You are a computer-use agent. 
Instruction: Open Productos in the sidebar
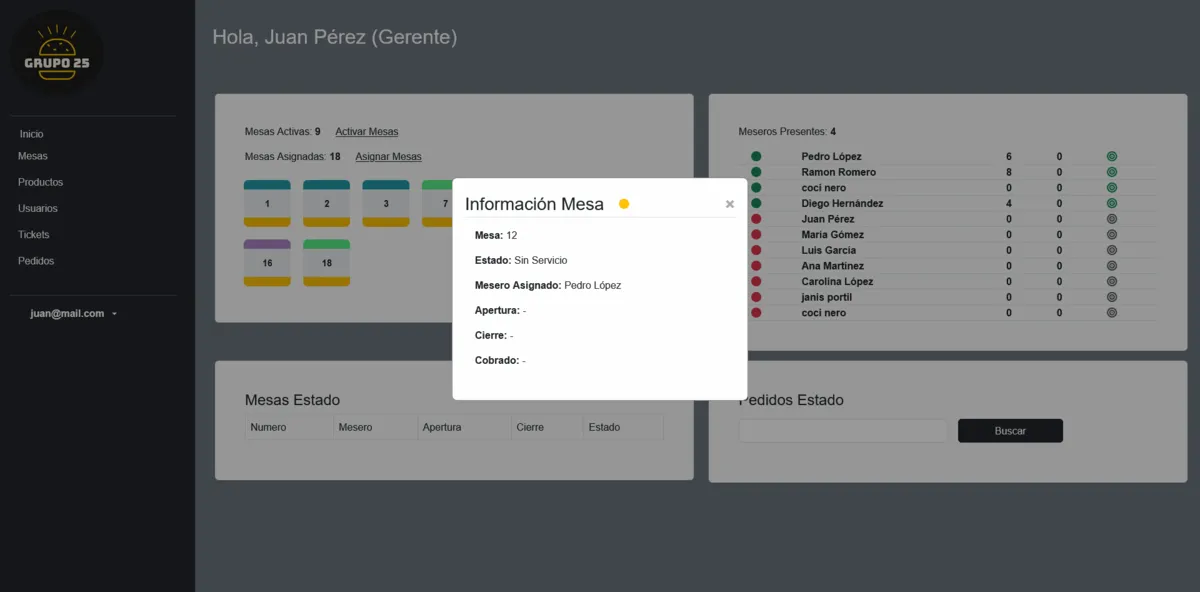(x=40, y=182)
